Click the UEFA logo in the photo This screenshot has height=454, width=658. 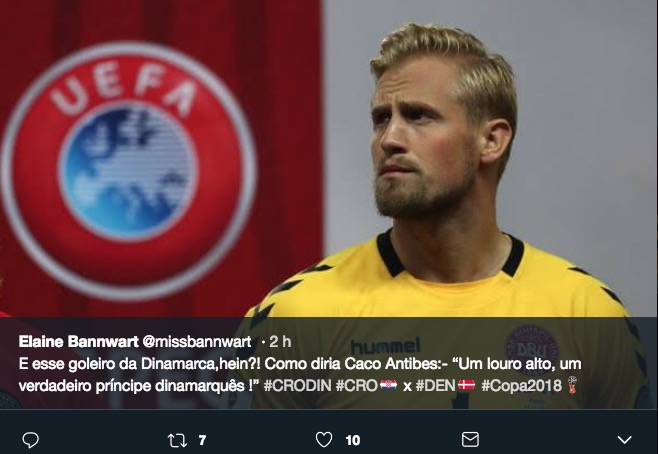pos(128,170)
